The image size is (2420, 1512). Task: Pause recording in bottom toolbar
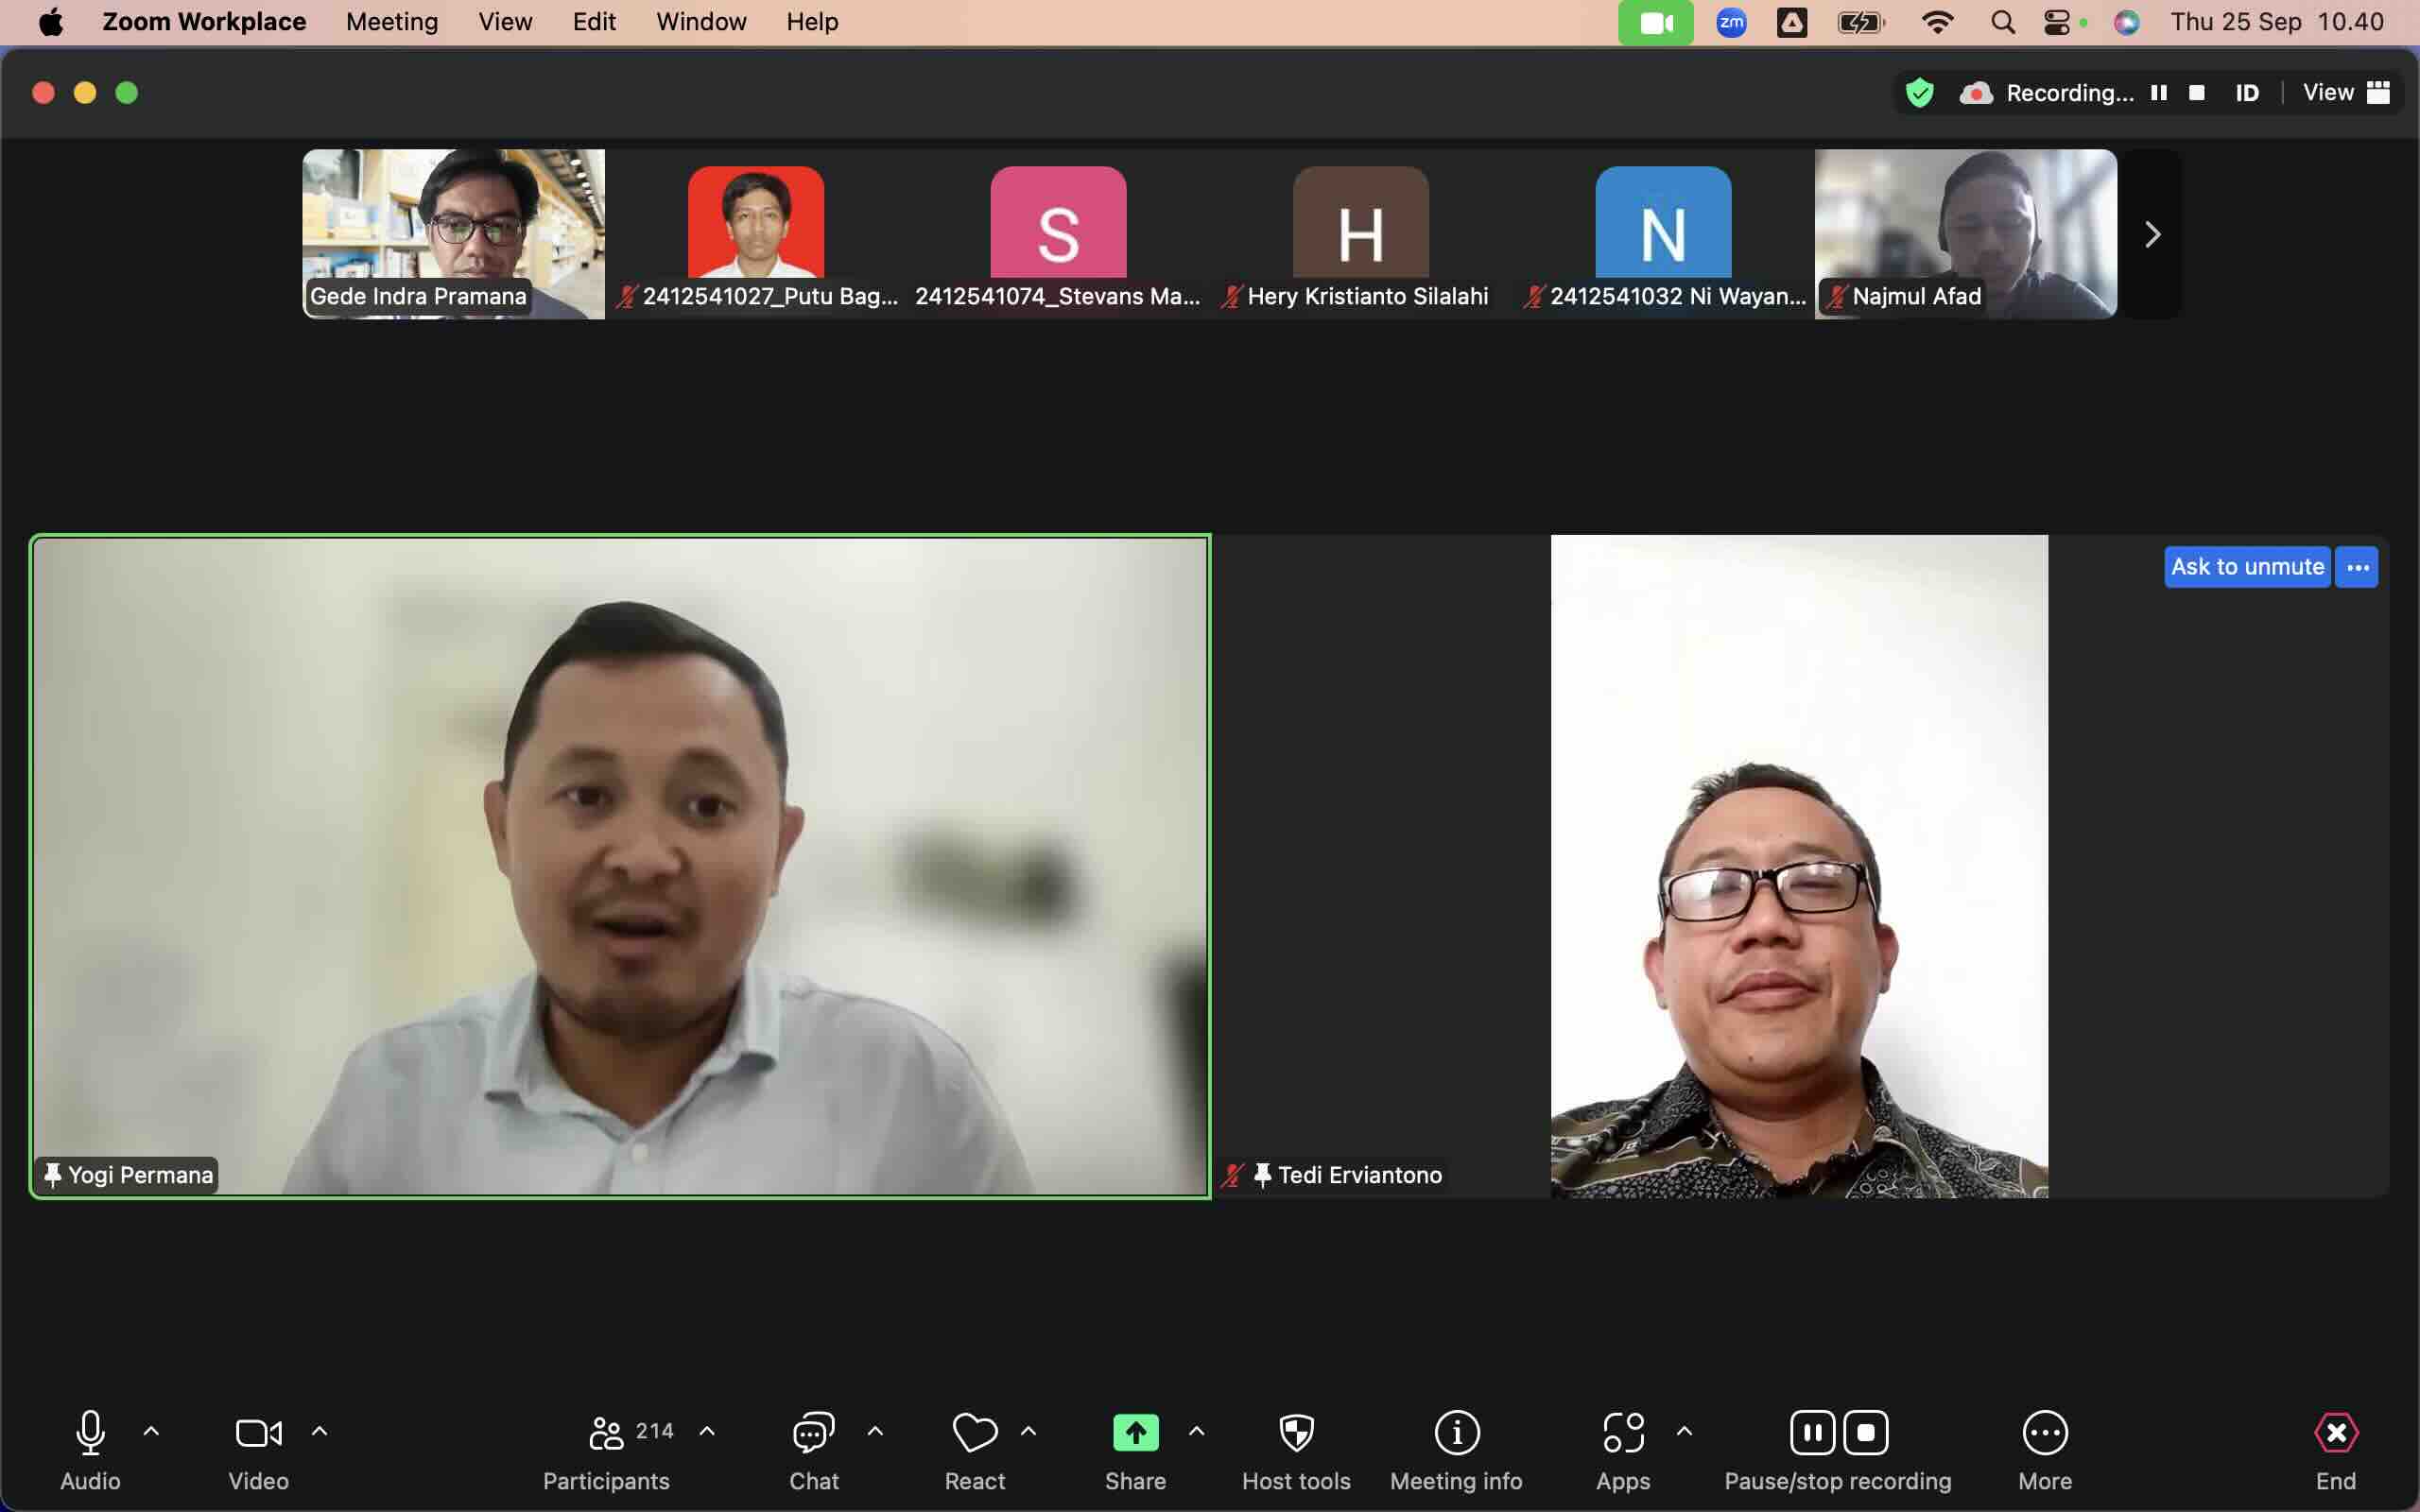[x=1812, y=1432]
